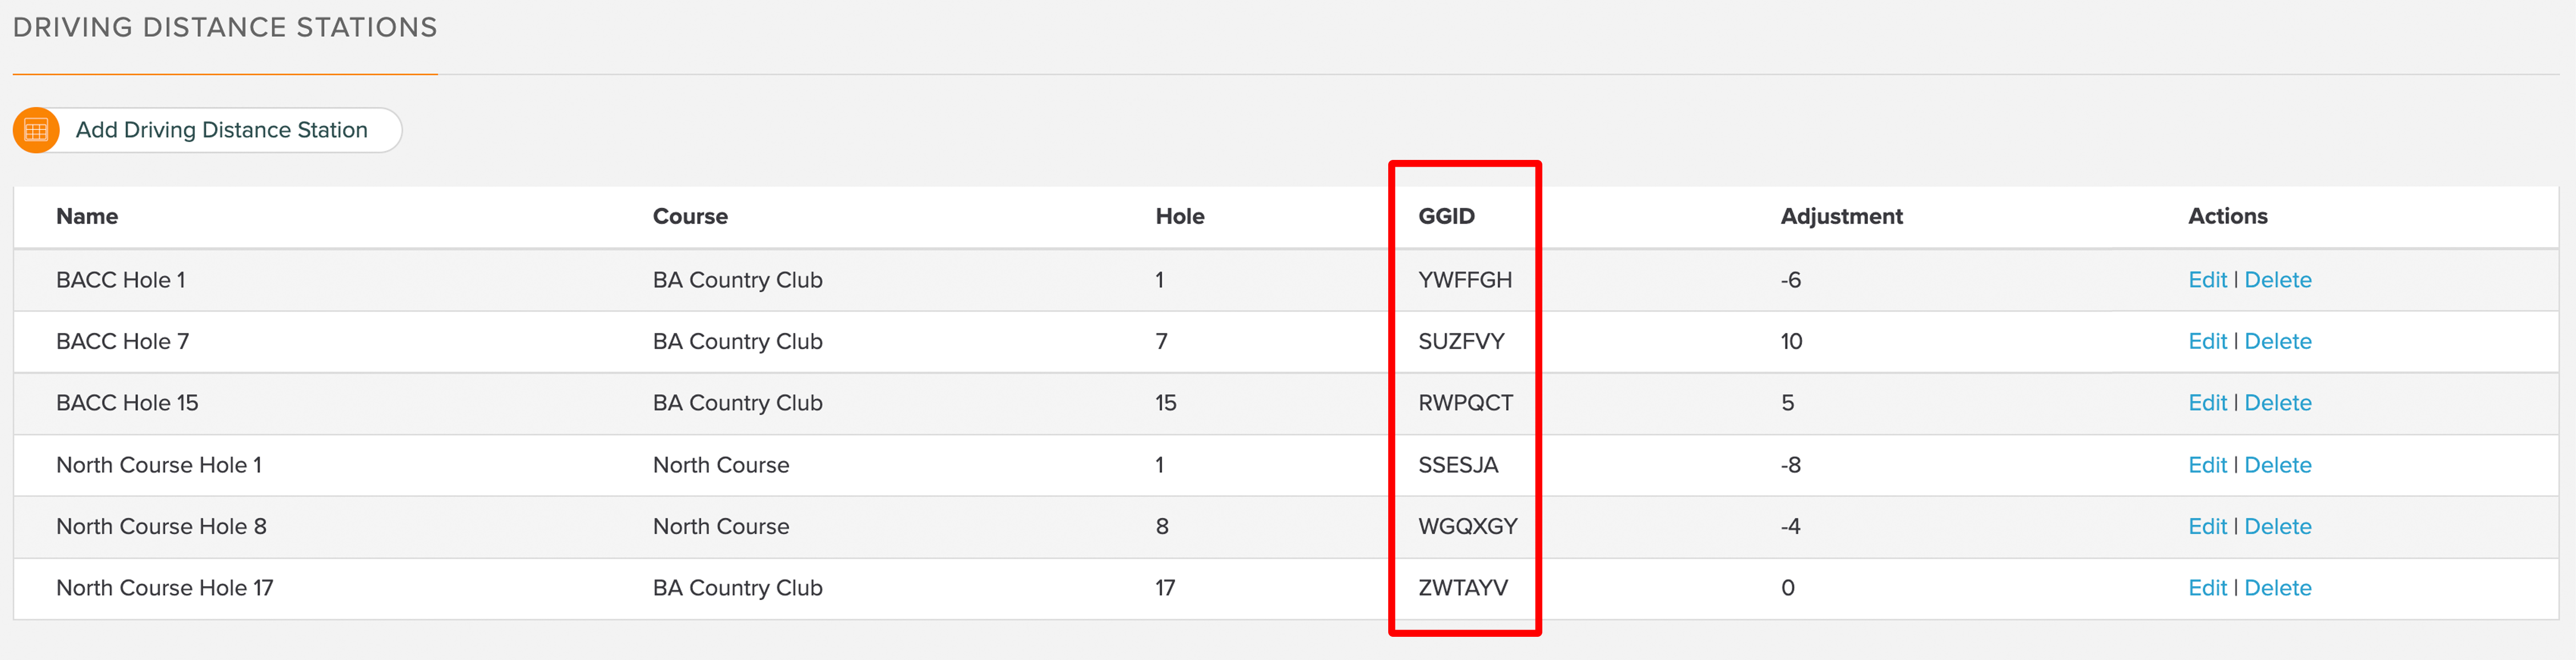Edit the North Course Hole 8 station
The image size is (2576, 660).
2207,526
